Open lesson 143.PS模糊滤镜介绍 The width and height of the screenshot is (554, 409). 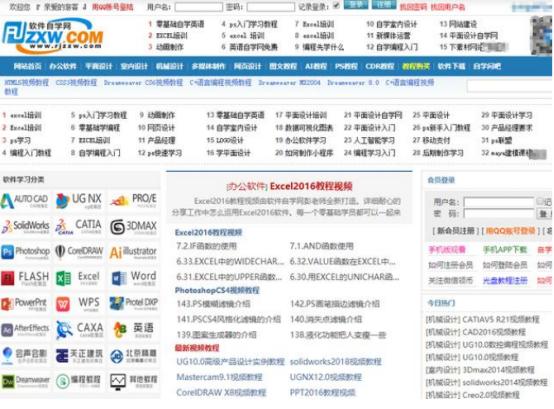click(213, 304)
